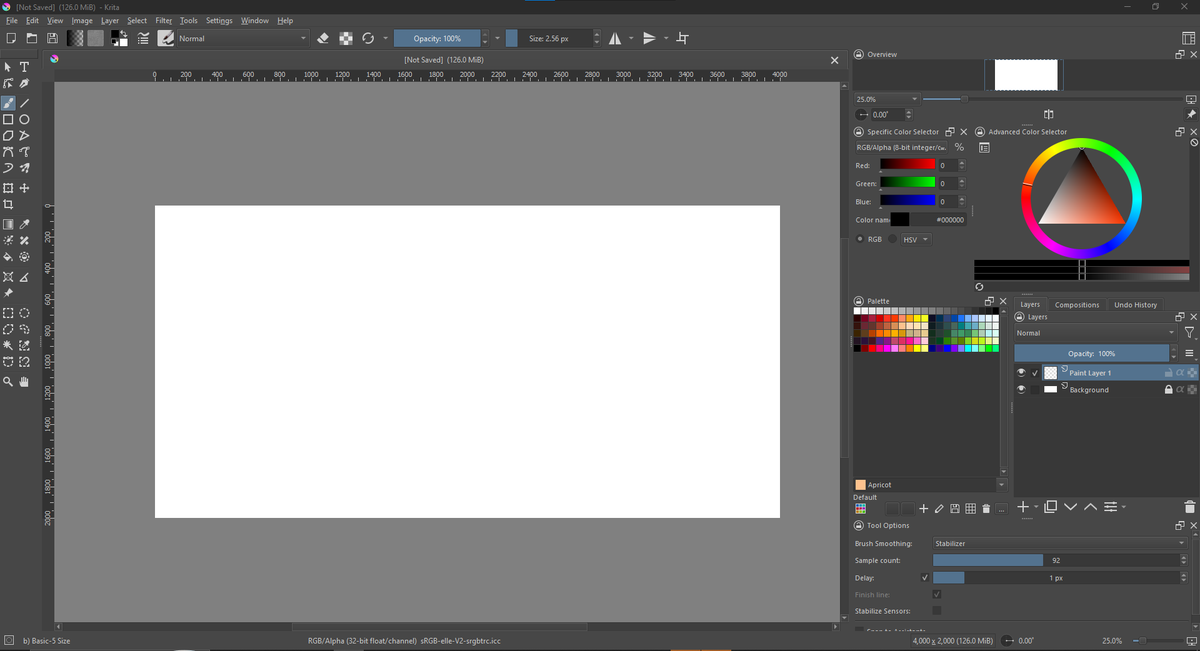Screen dimensions: 1200x651
Task: Click Horizontal Mirror tool icon
Action: coord(615,38)
